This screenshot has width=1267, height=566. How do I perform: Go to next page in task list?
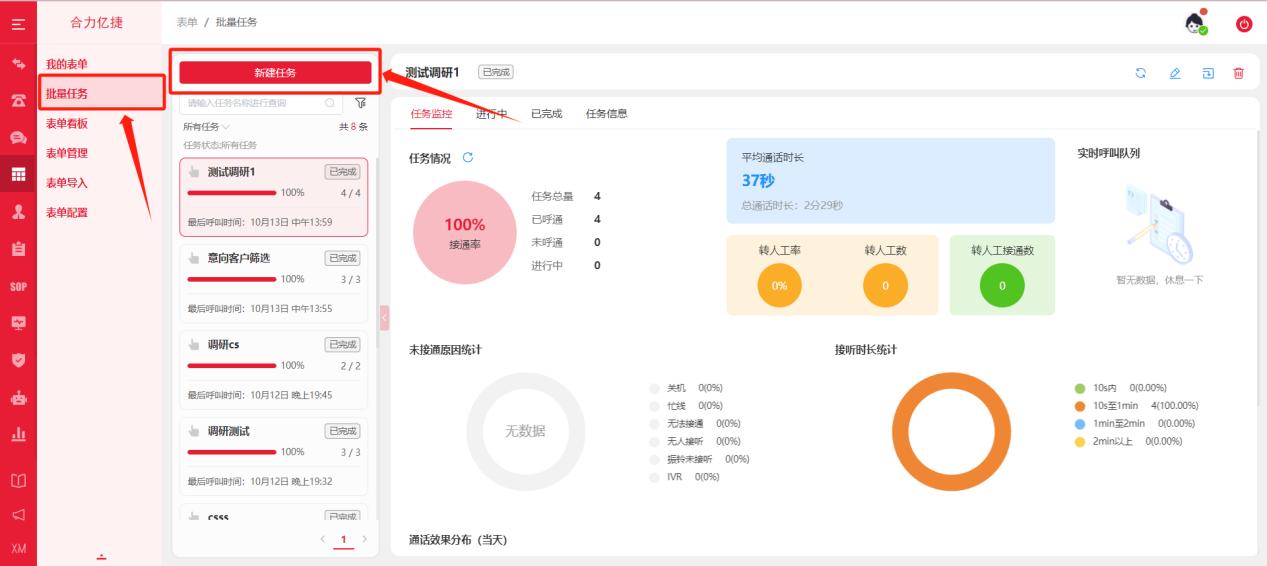click(x=364, y=540)
